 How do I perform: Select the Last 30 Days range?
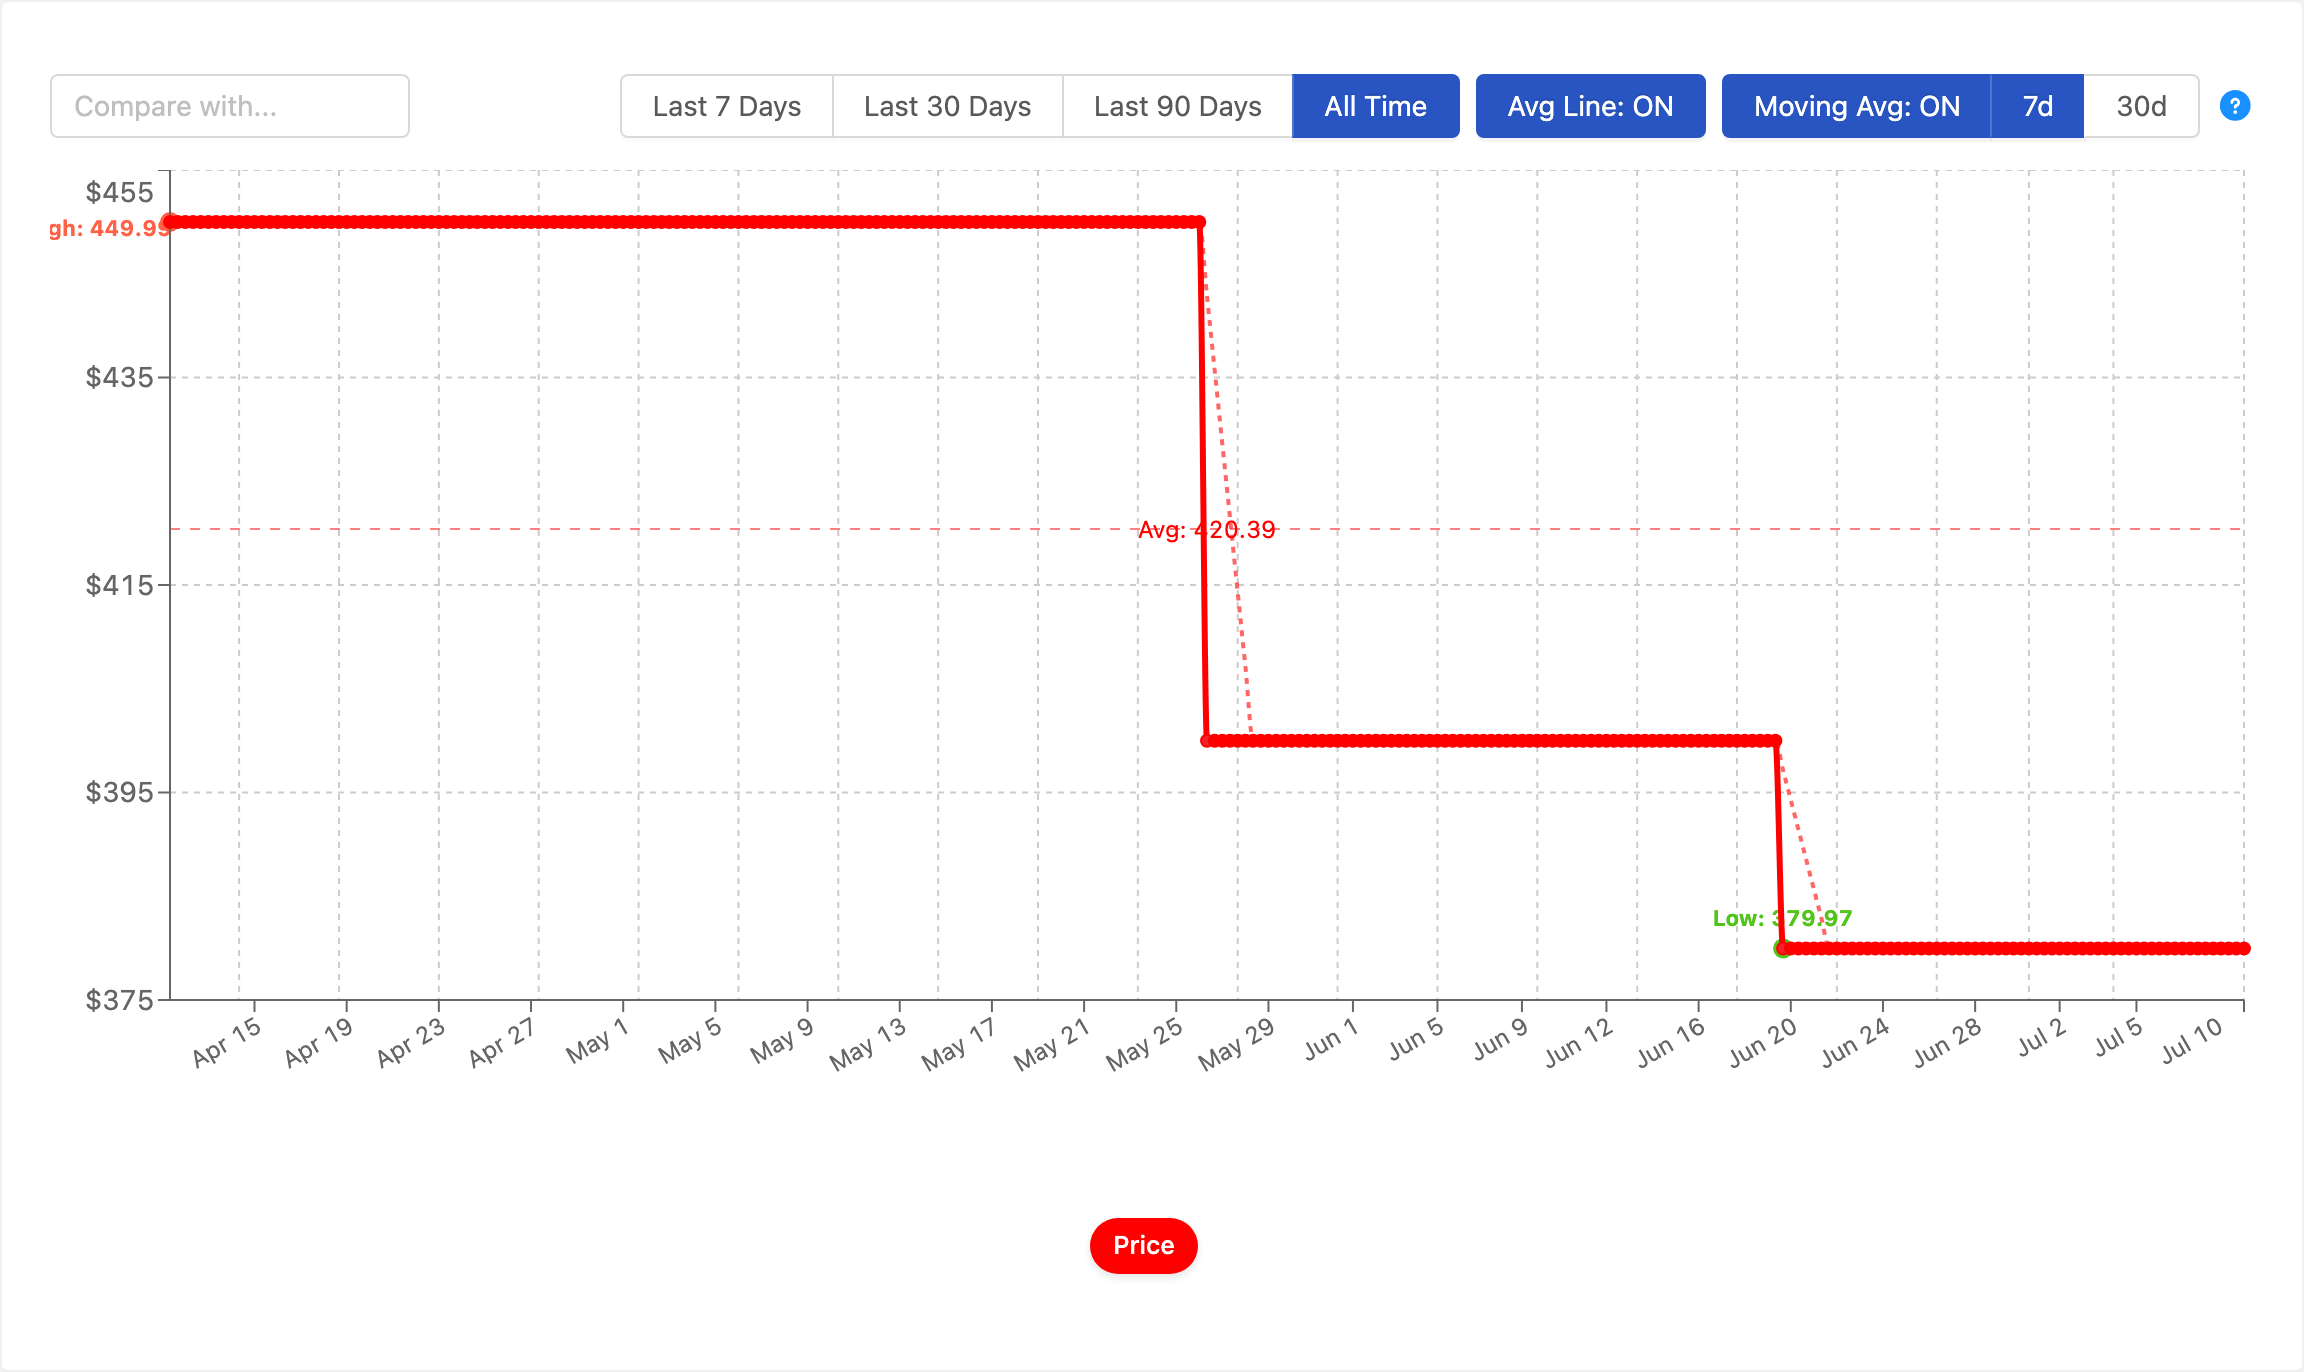(948, 106)
